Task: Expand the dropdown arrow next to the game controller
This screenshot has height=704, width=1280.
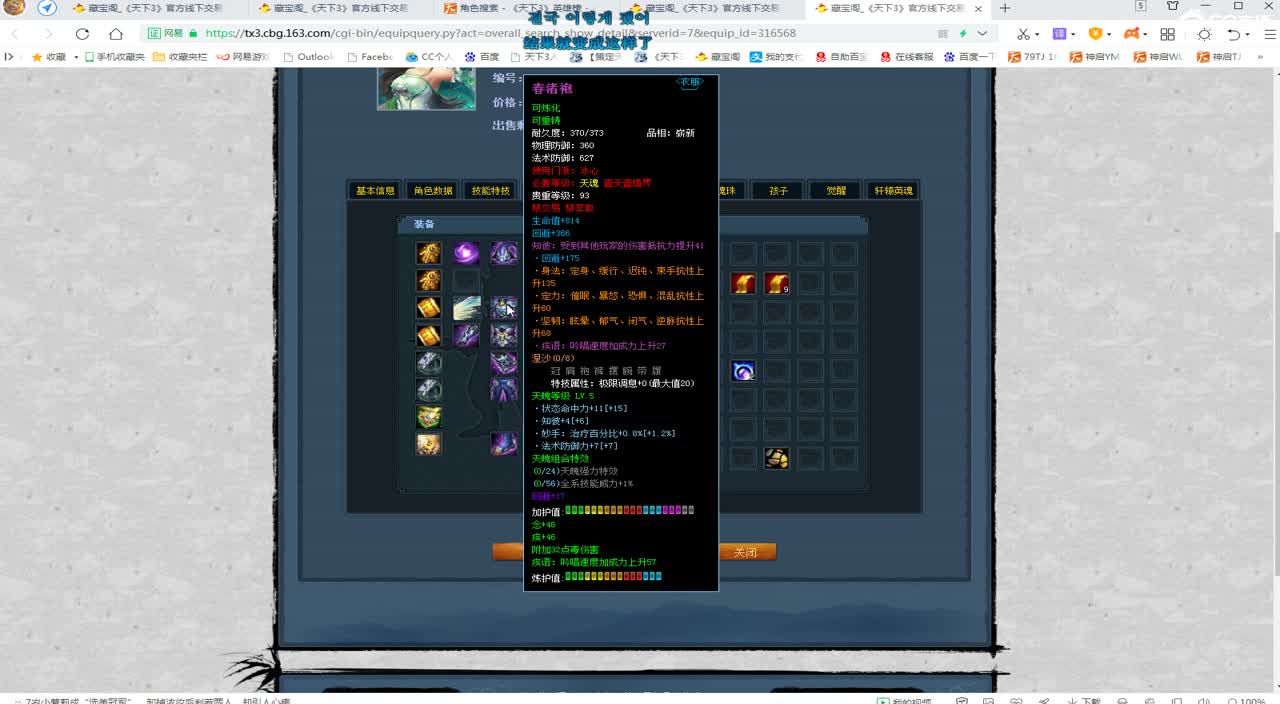Action: point(1146,34)
